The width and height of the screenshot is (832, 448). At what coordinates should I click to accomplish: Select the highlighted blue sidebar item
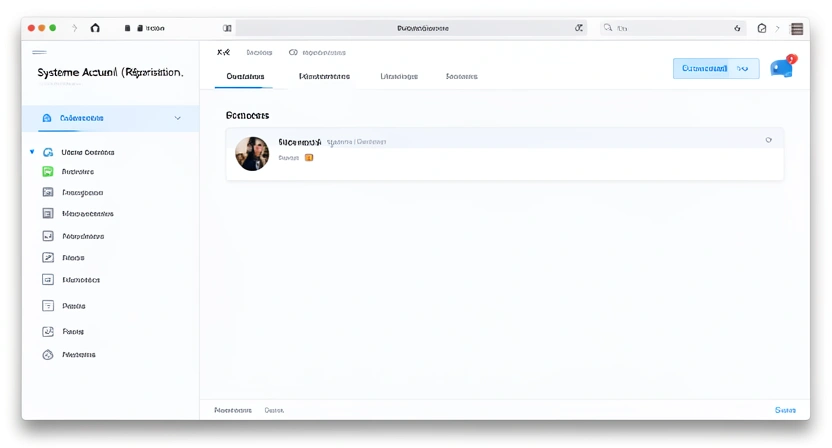(110, 118)
